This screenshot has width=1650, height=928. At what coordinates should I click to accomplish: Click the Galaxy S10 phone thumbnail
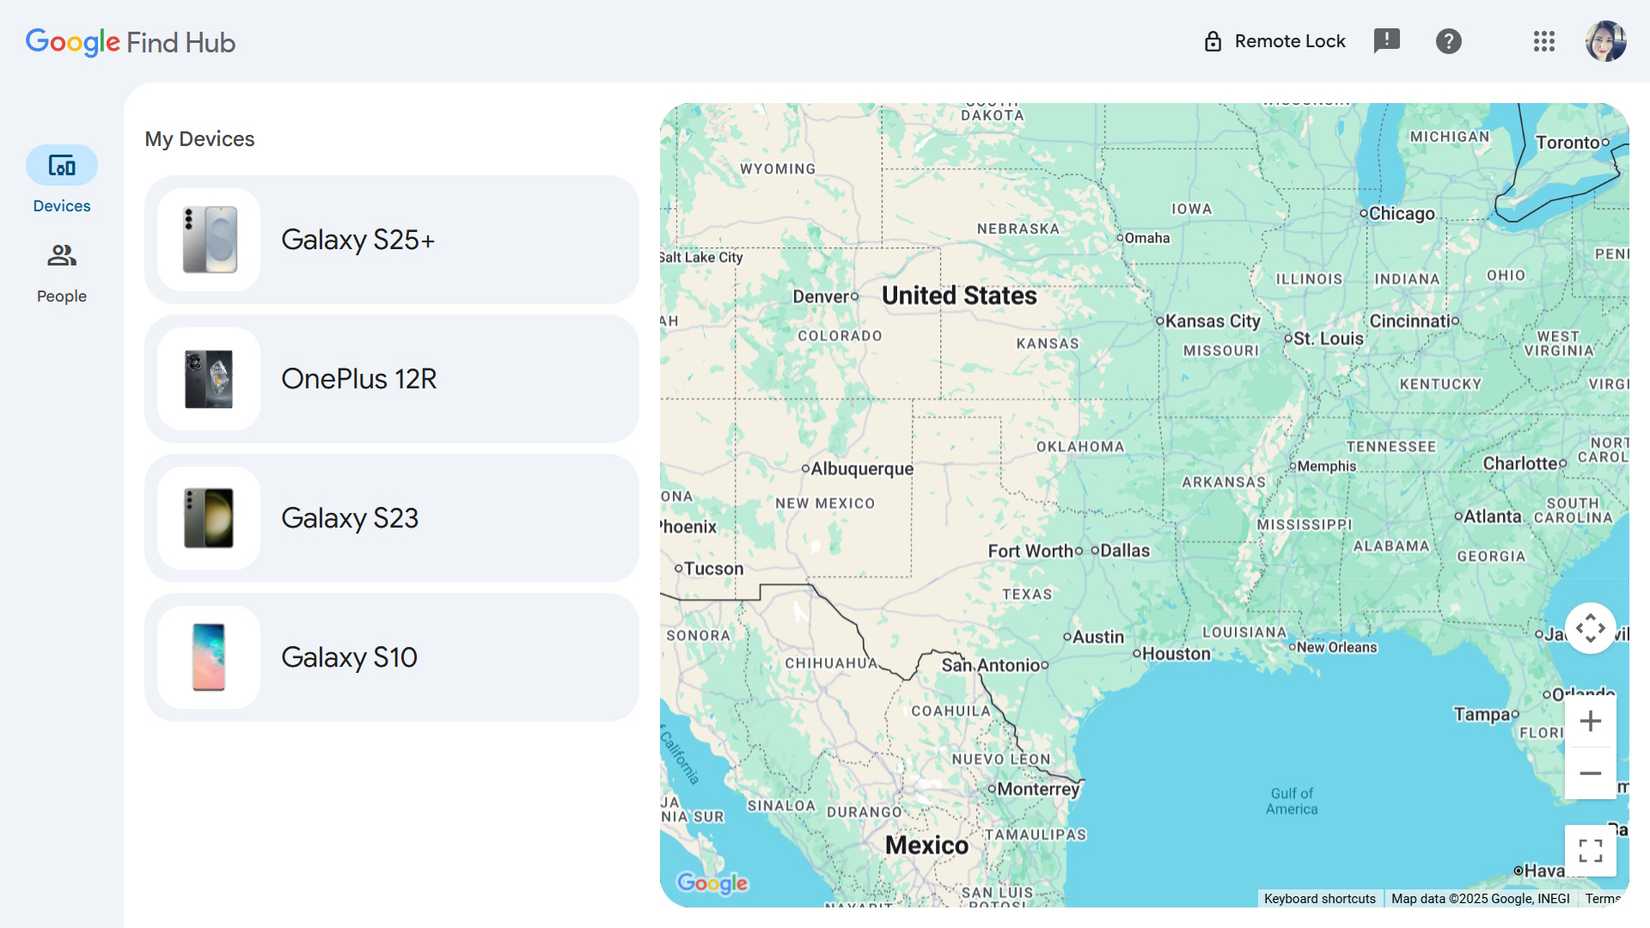207,656
